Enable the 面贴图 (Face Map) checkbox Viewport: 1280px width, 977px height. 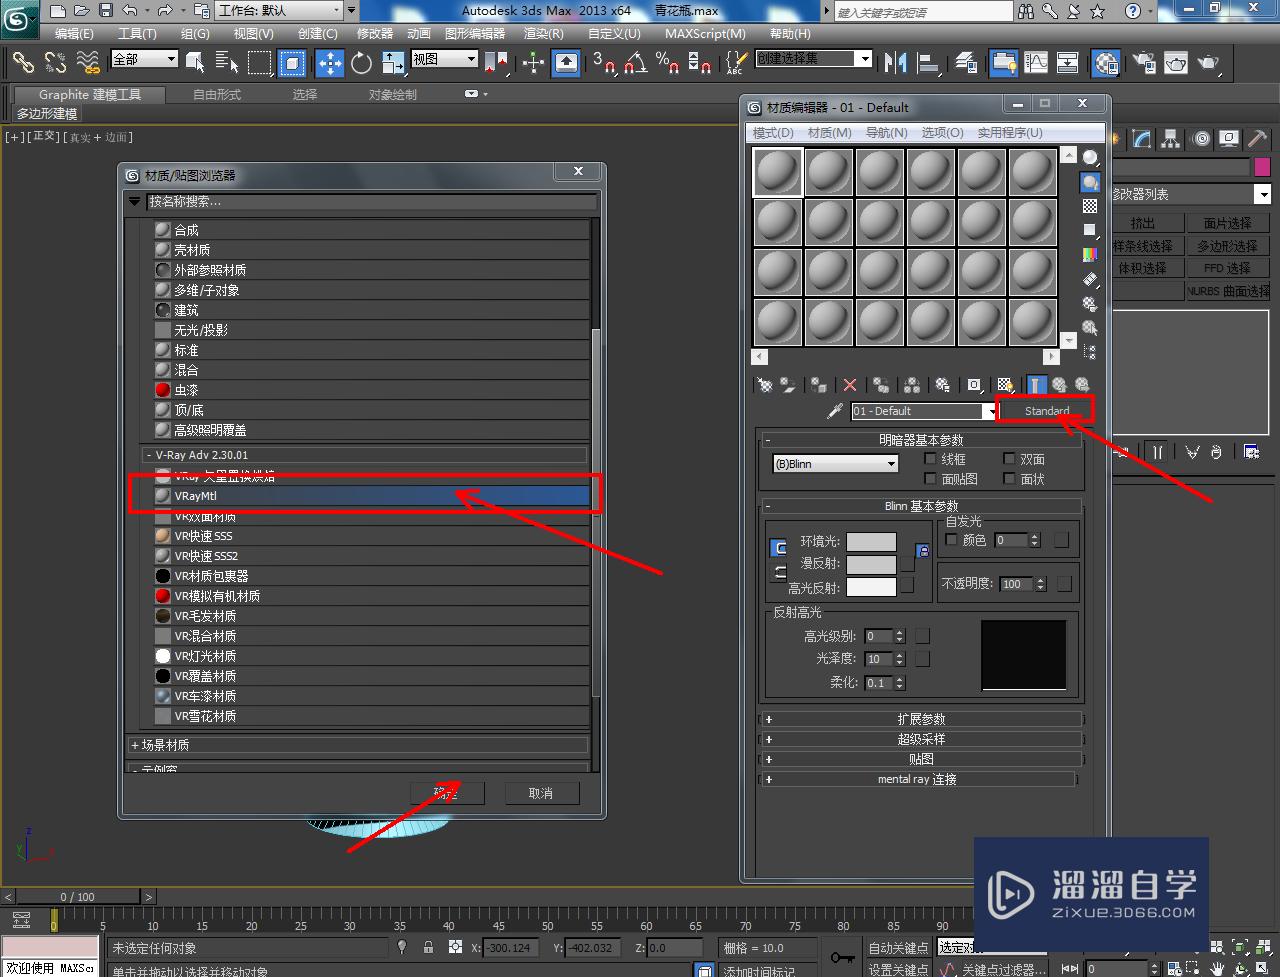tap(931, 479)
